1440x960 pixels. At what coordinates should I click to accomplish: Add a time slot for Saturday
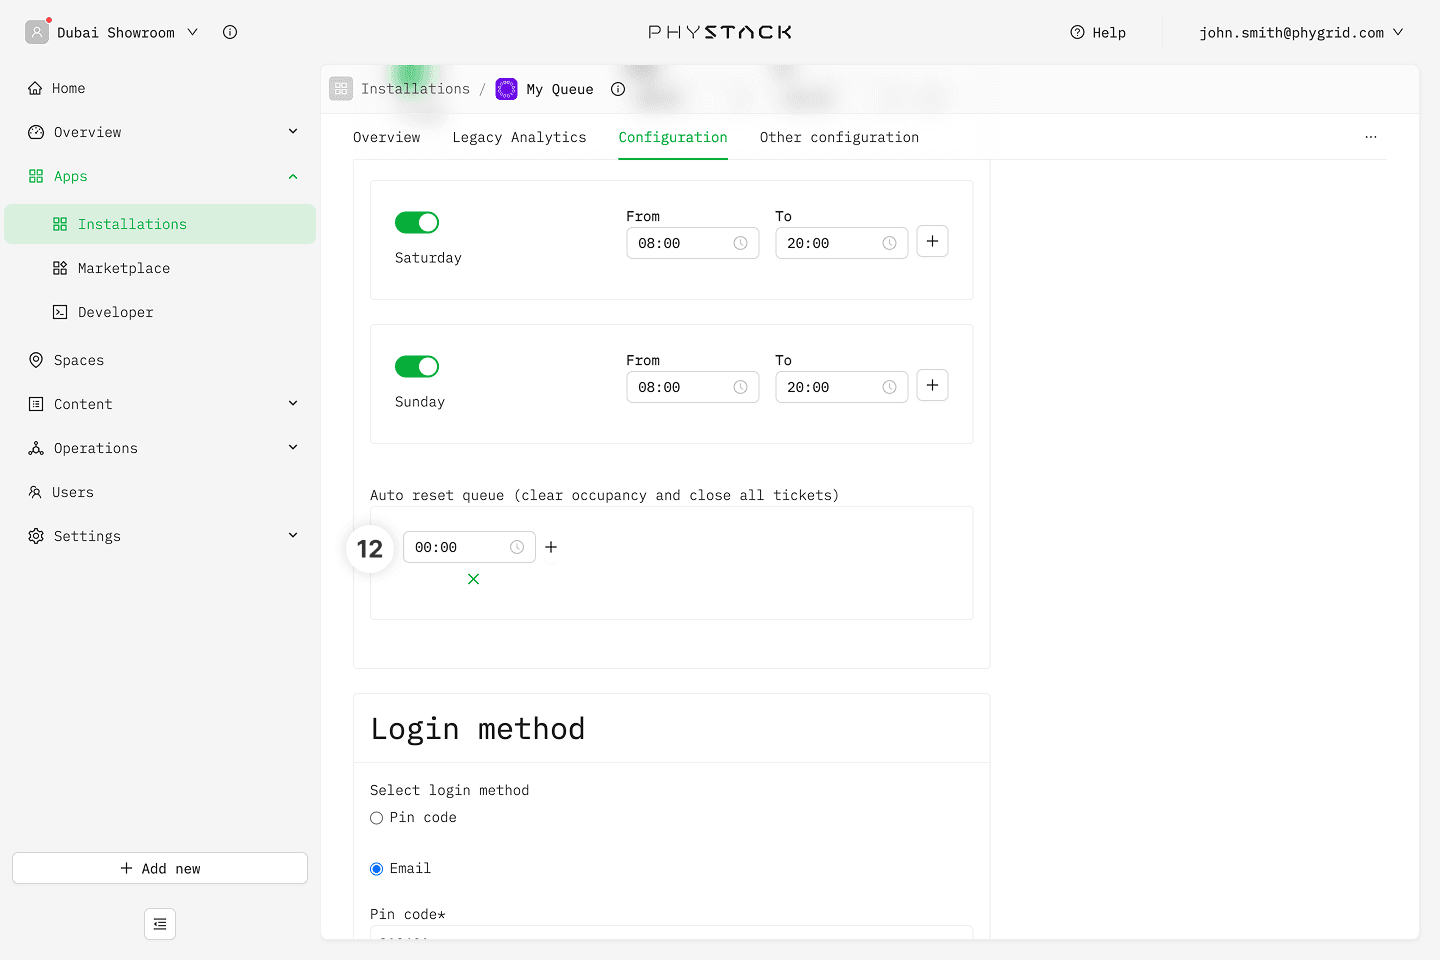point(932,242)
